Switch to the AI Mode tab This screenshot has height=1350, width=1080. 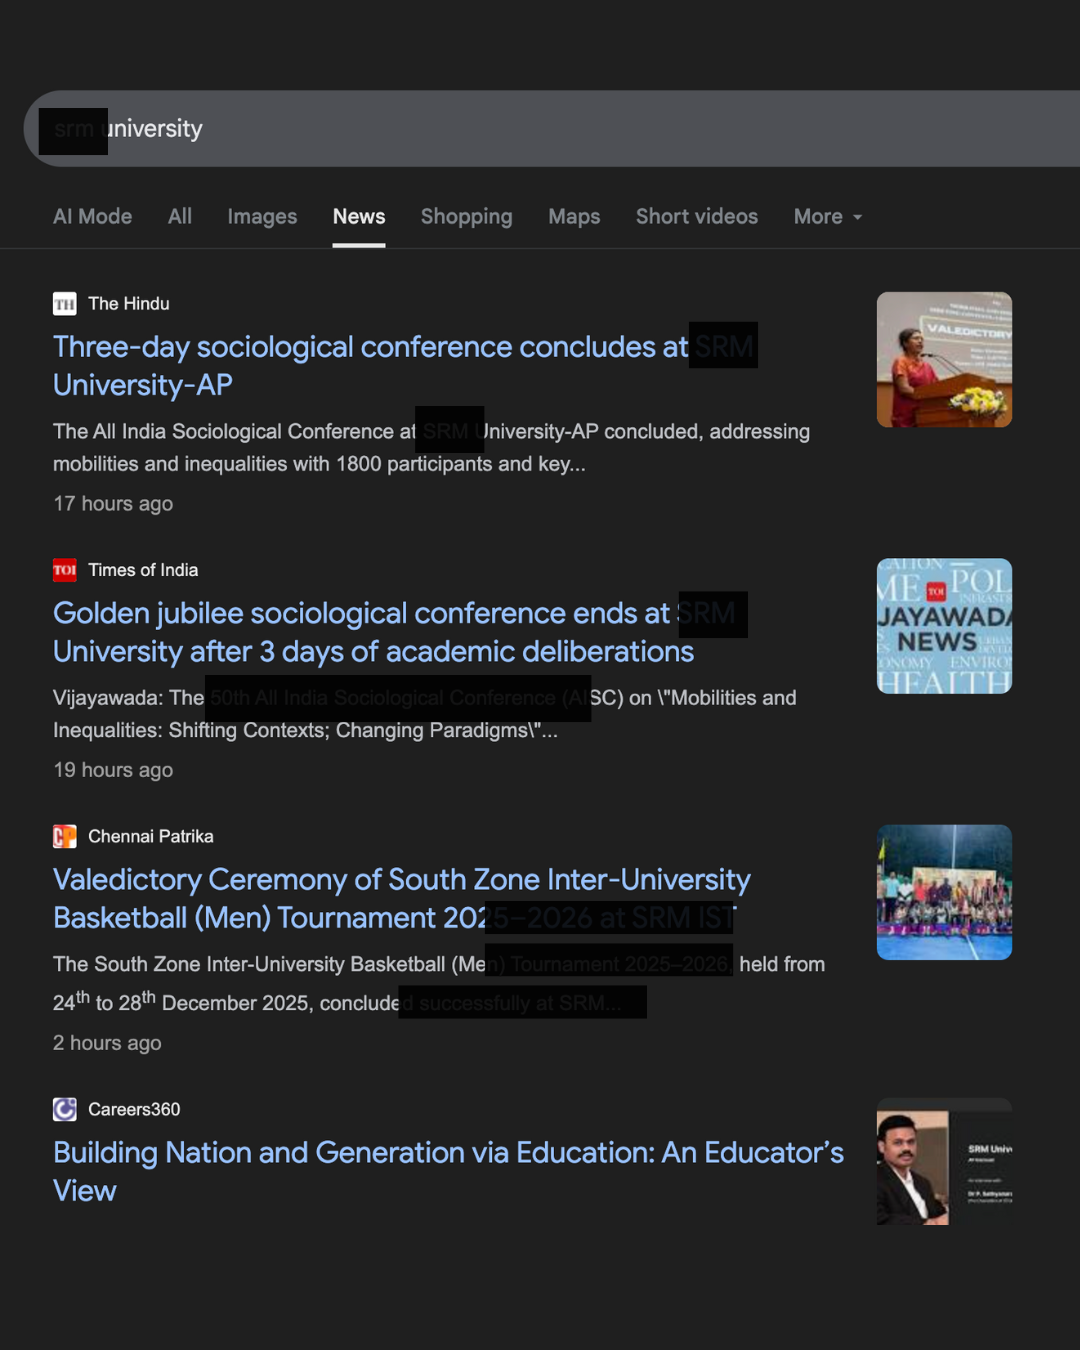click(92, 217)
